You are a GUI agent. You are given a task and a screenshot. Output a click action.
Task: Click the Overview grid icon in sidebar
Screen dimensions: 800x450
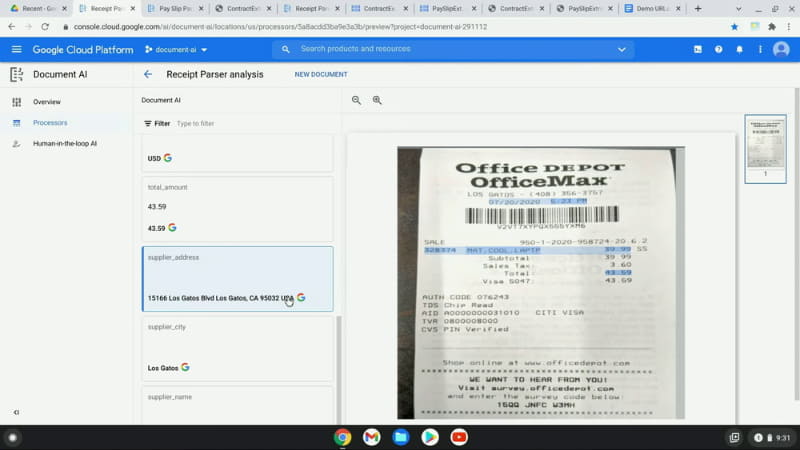tap(16, 102)
